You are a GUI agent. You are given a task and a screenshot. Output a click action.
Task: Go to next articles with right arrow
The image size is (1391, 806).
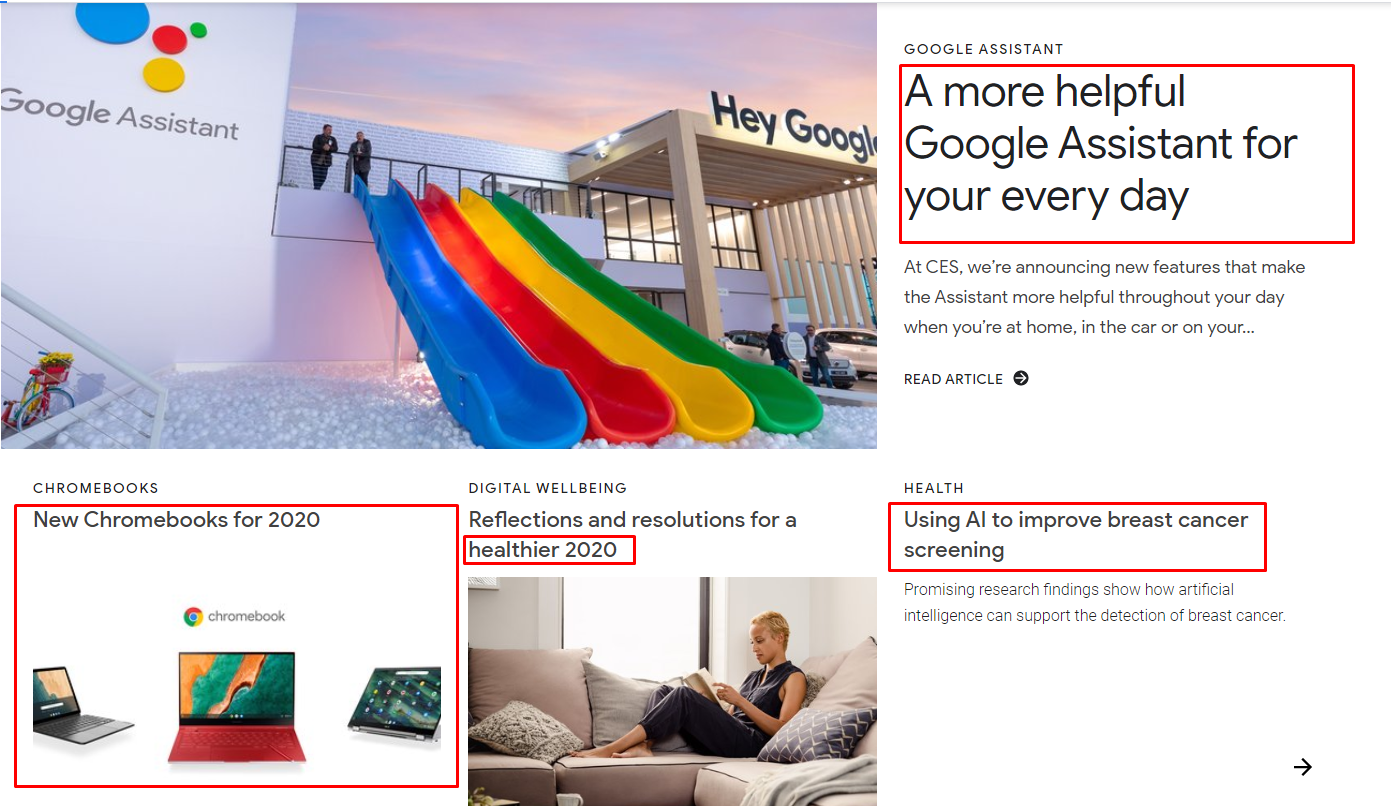(x=1302, y=767)
